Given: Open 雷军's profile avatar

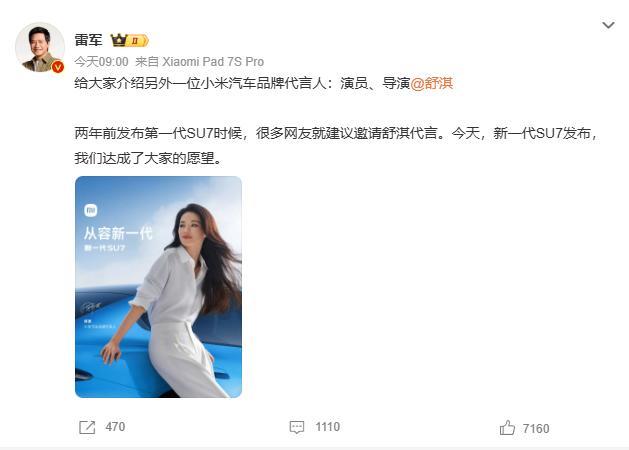Looking at the screenshot, I should point(39,47).
